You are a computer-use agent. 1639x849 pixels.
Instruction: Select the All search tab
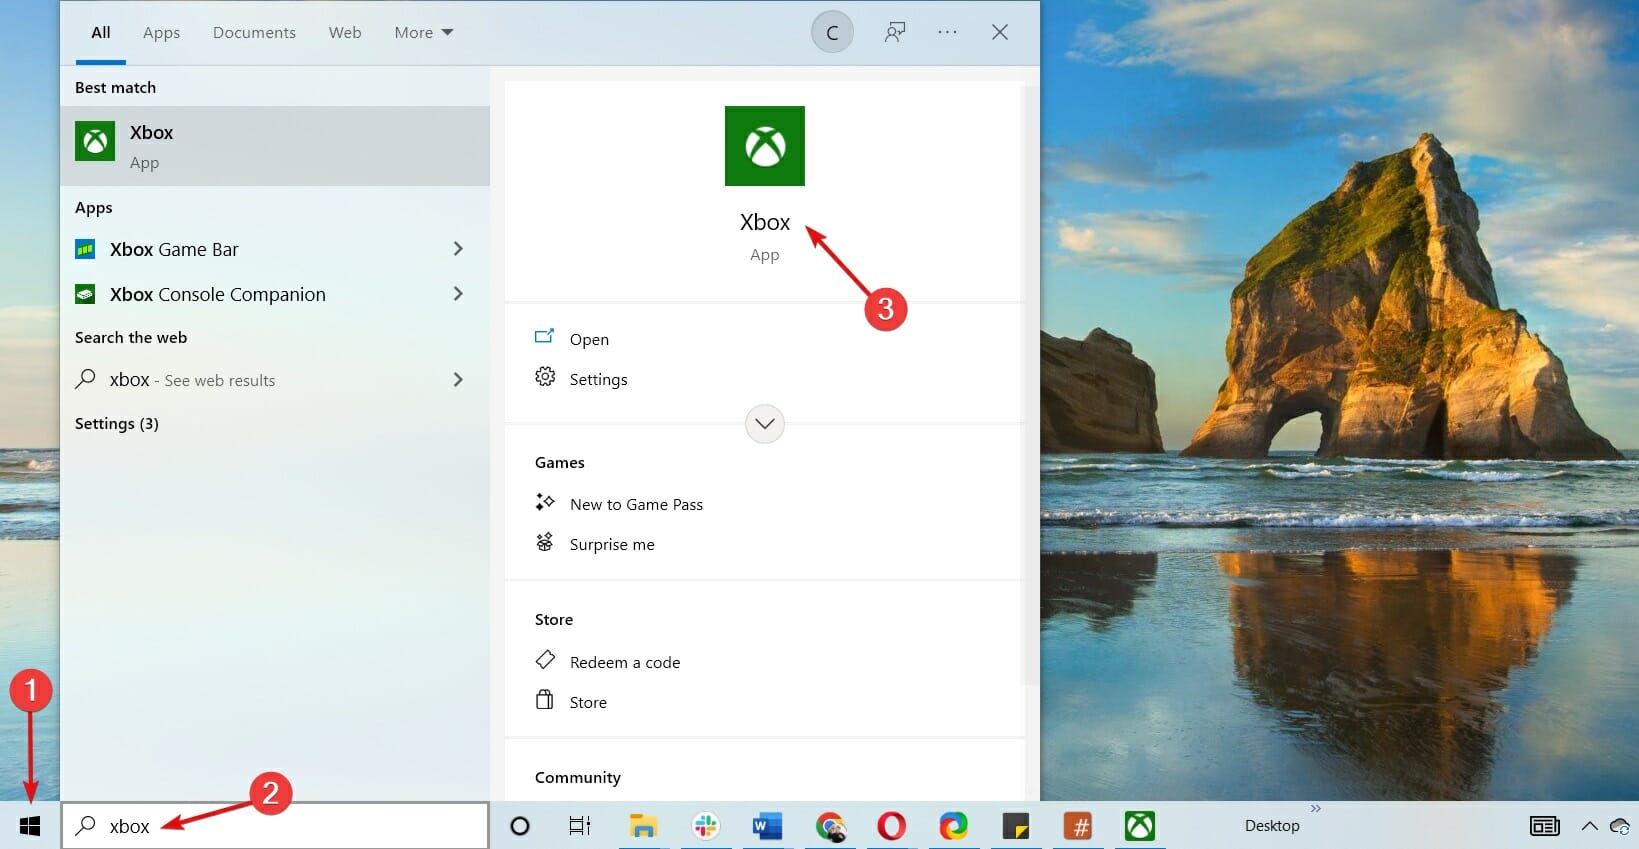pyautogui.click(x=101, y=33)
